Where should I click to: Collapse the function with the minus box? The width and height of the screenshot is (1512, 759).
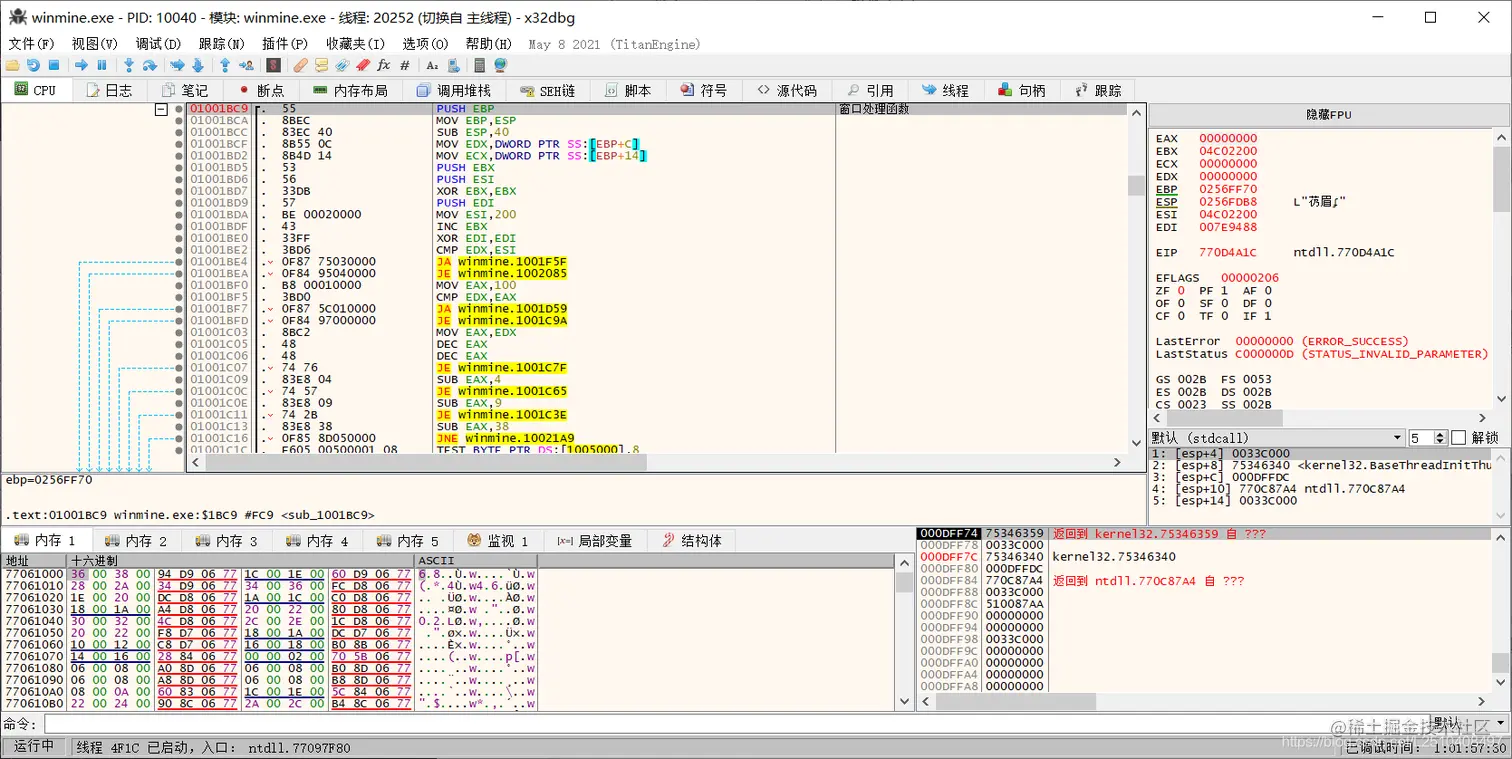pyautogui.click(x=160, y=109)
